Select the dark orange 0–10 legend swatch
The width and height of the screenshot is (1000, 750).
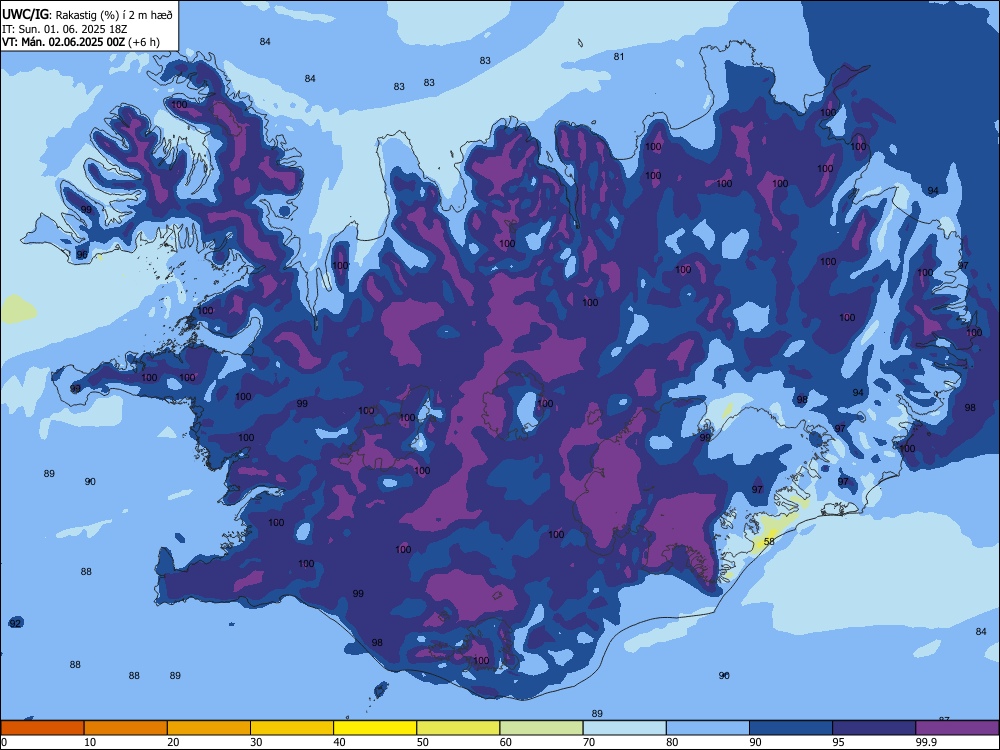42,728
